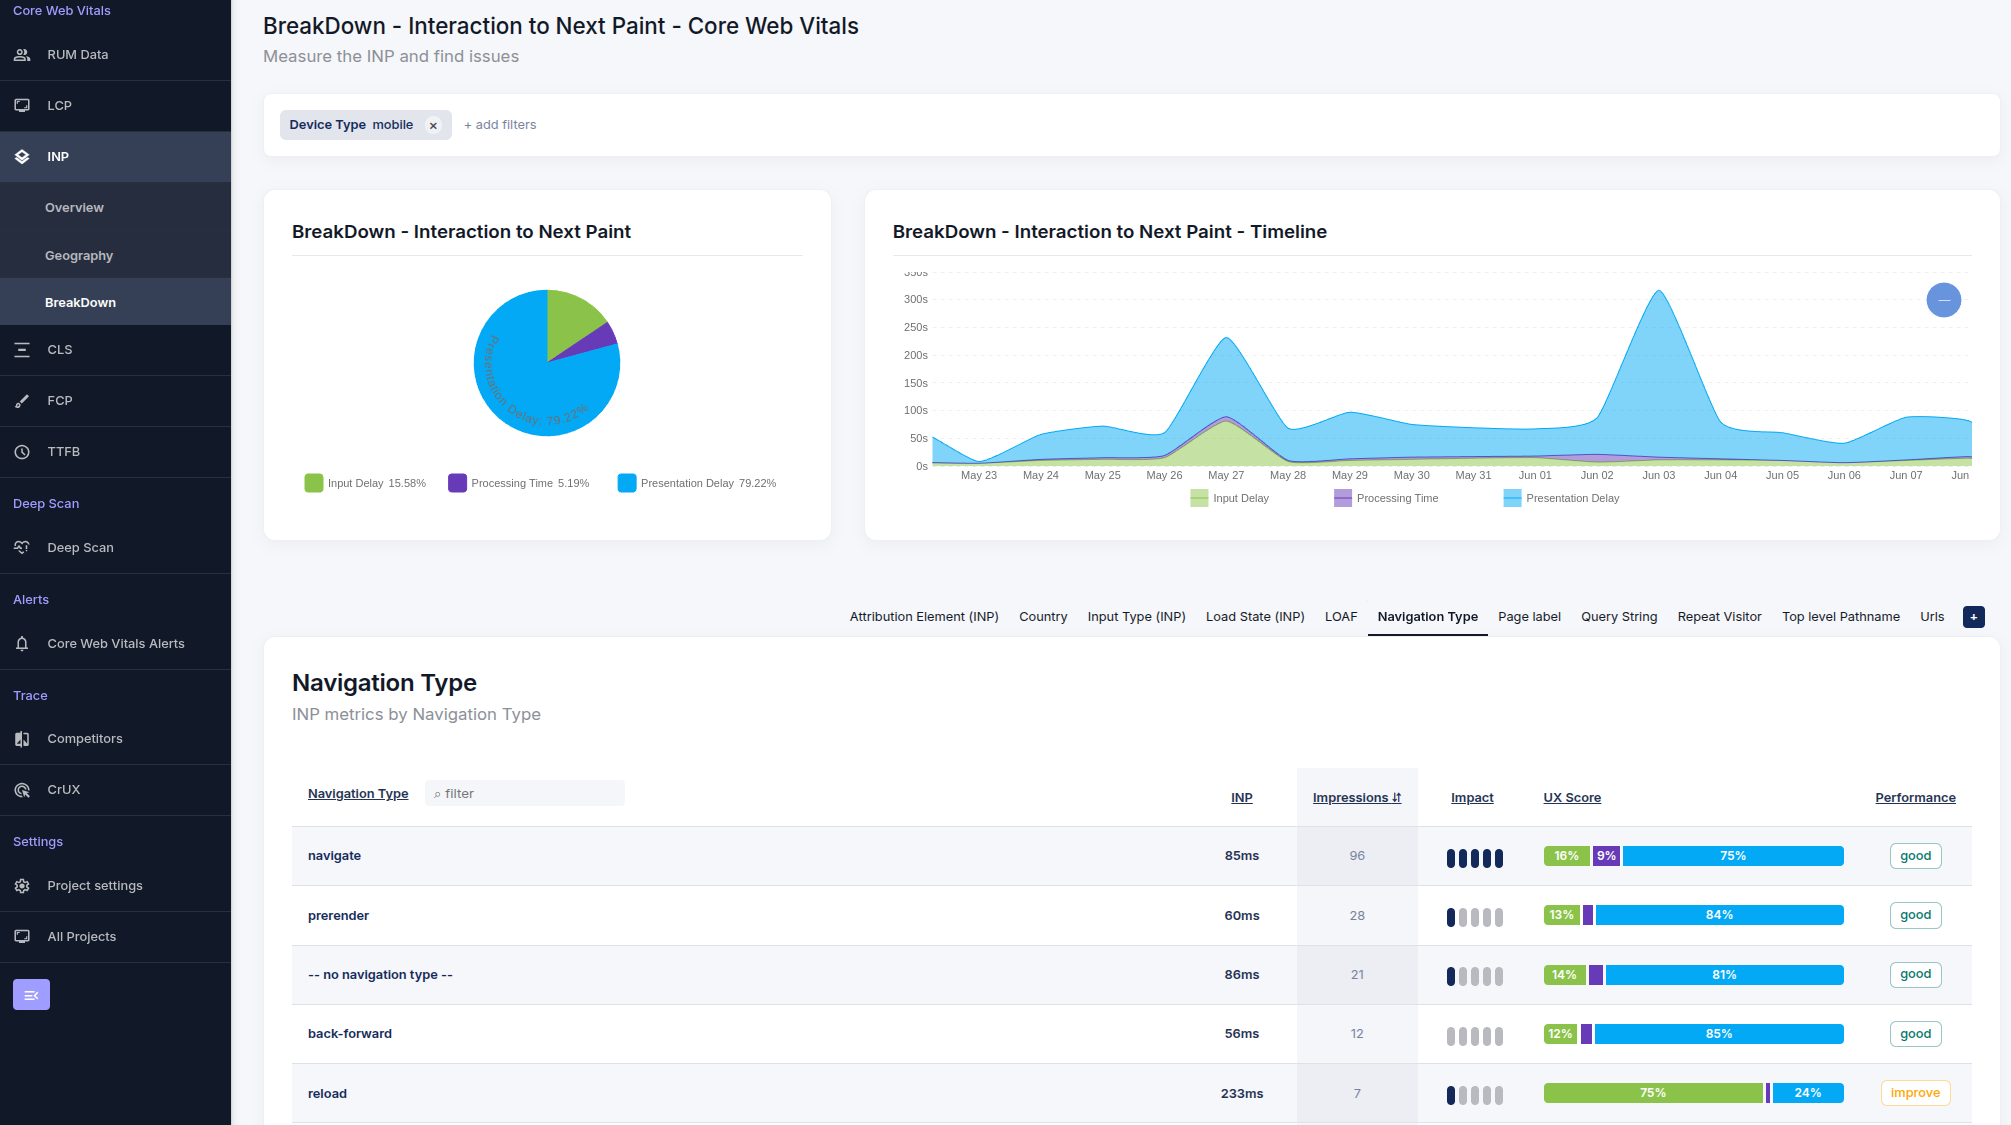
Task: Collapse the sidebar with the bottom arrow
Action: 31,994
